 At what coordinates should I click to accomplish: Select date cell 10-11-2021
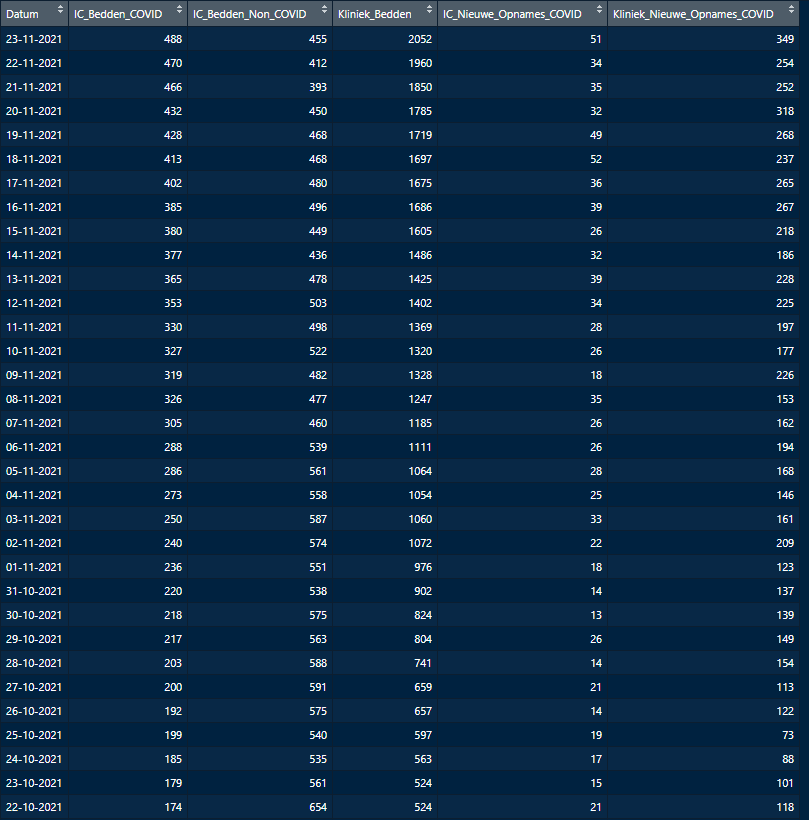tap(33, 351)
